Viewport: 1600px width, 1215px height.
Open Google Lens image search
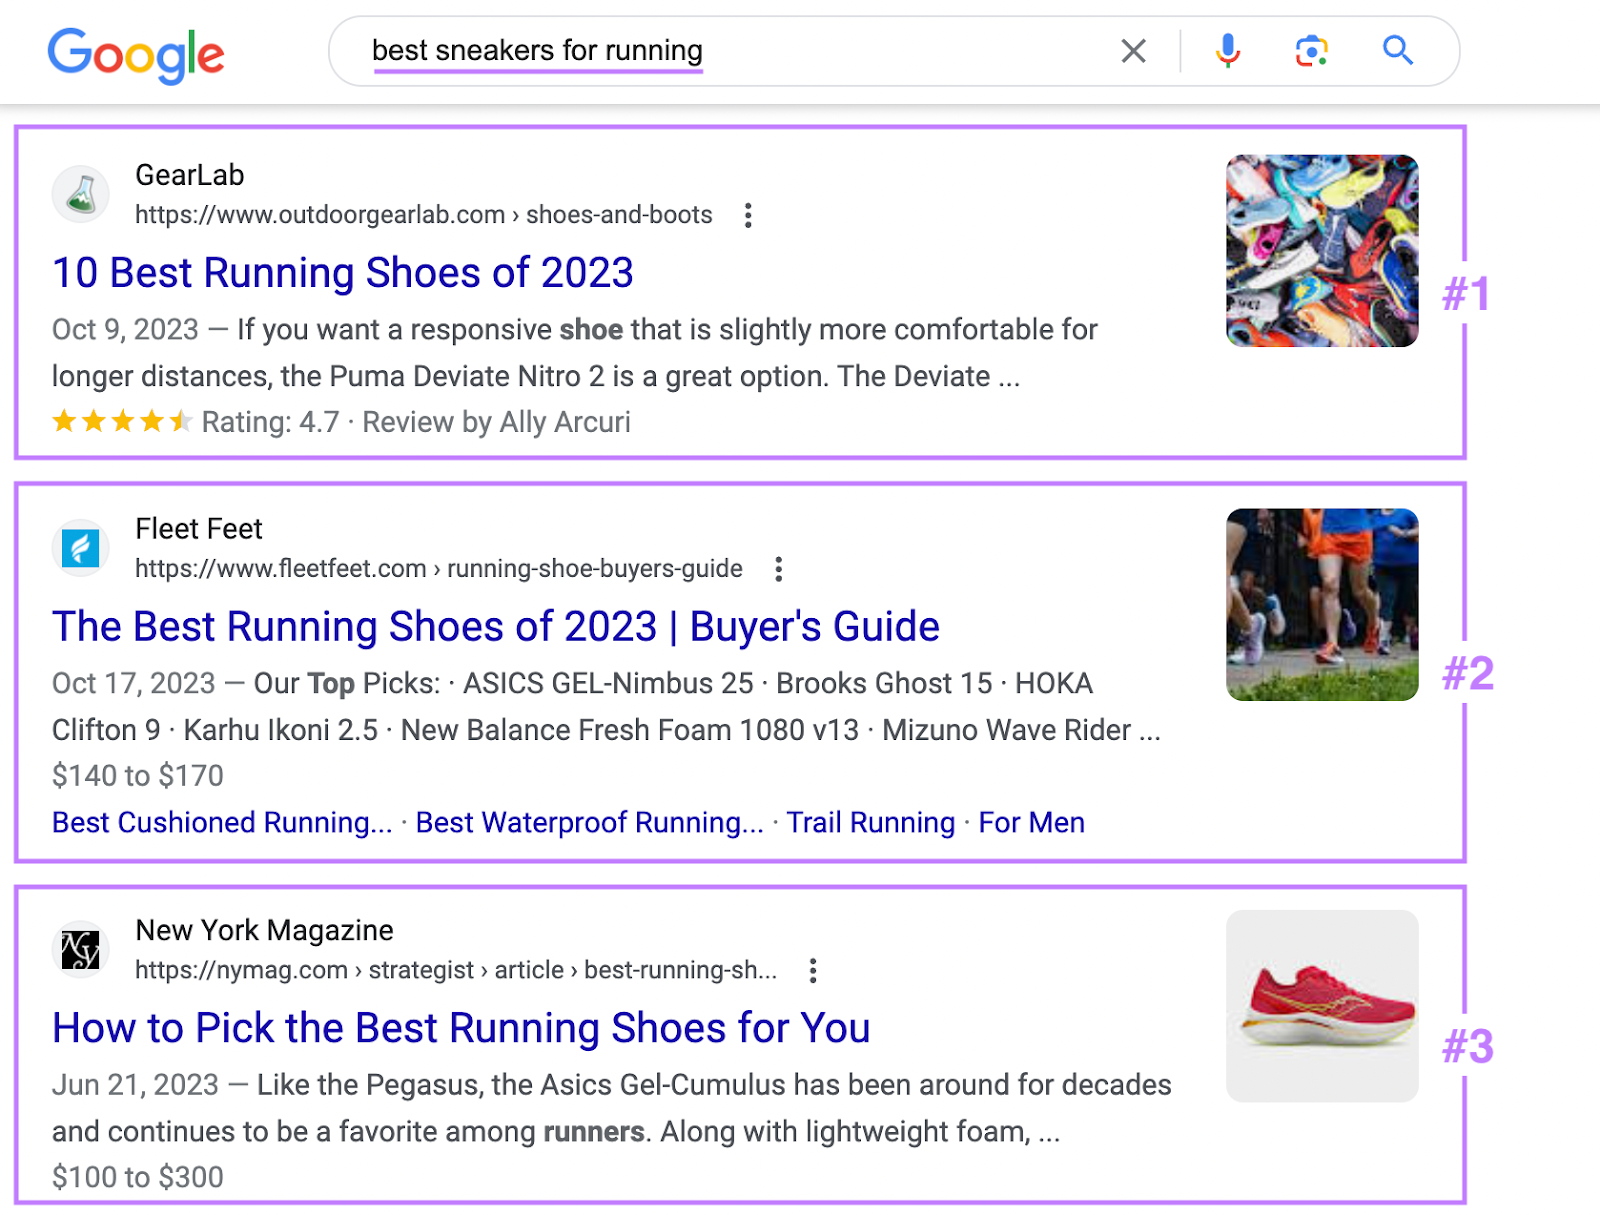(1310, 51)
